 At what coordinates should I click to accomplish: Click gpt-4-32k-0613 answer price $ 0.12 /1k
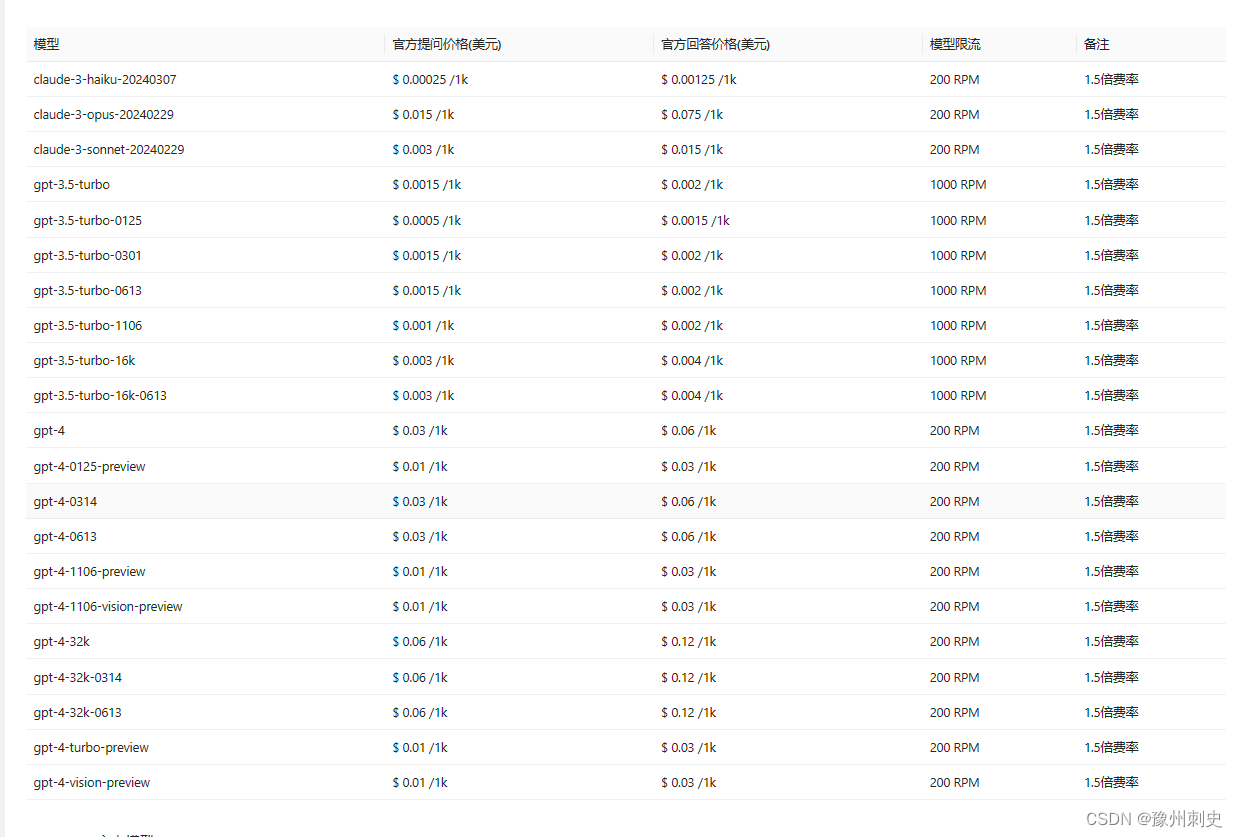tap(689, 712)
